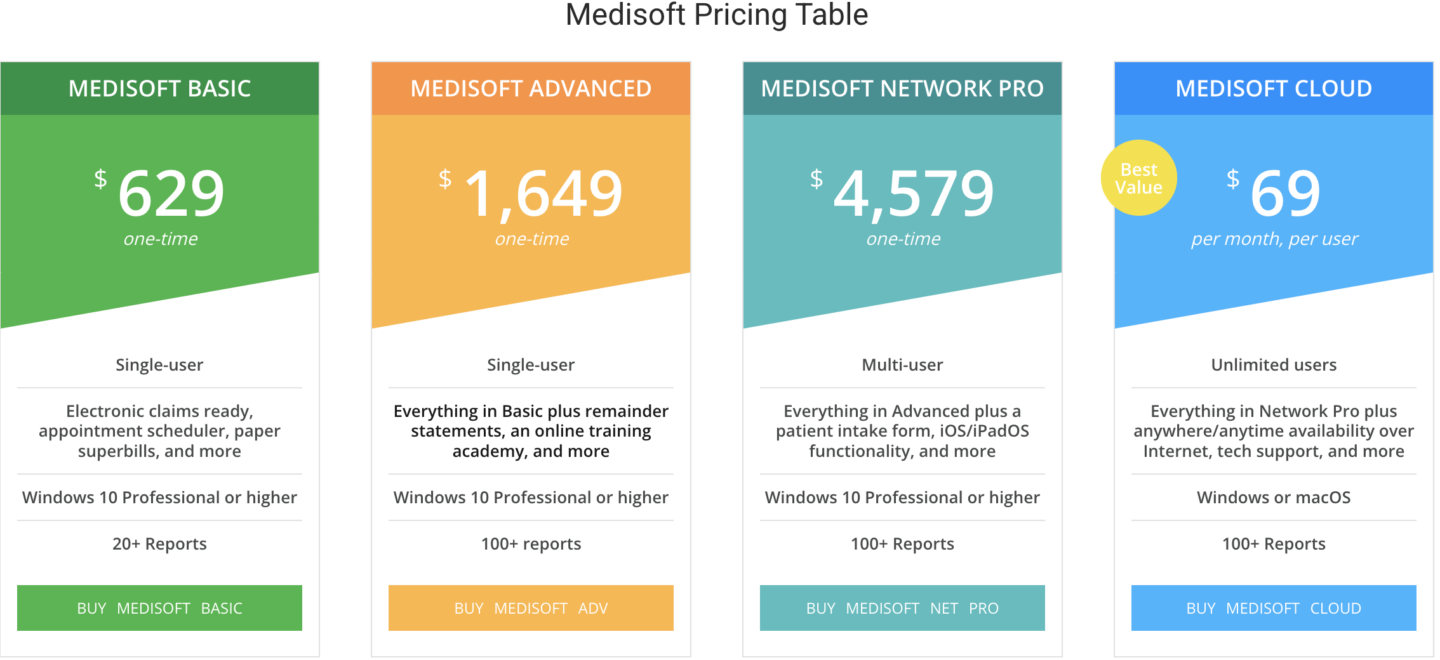Click the Medisoft Network Pro header

pyautogui.click(x=902, y=88)
